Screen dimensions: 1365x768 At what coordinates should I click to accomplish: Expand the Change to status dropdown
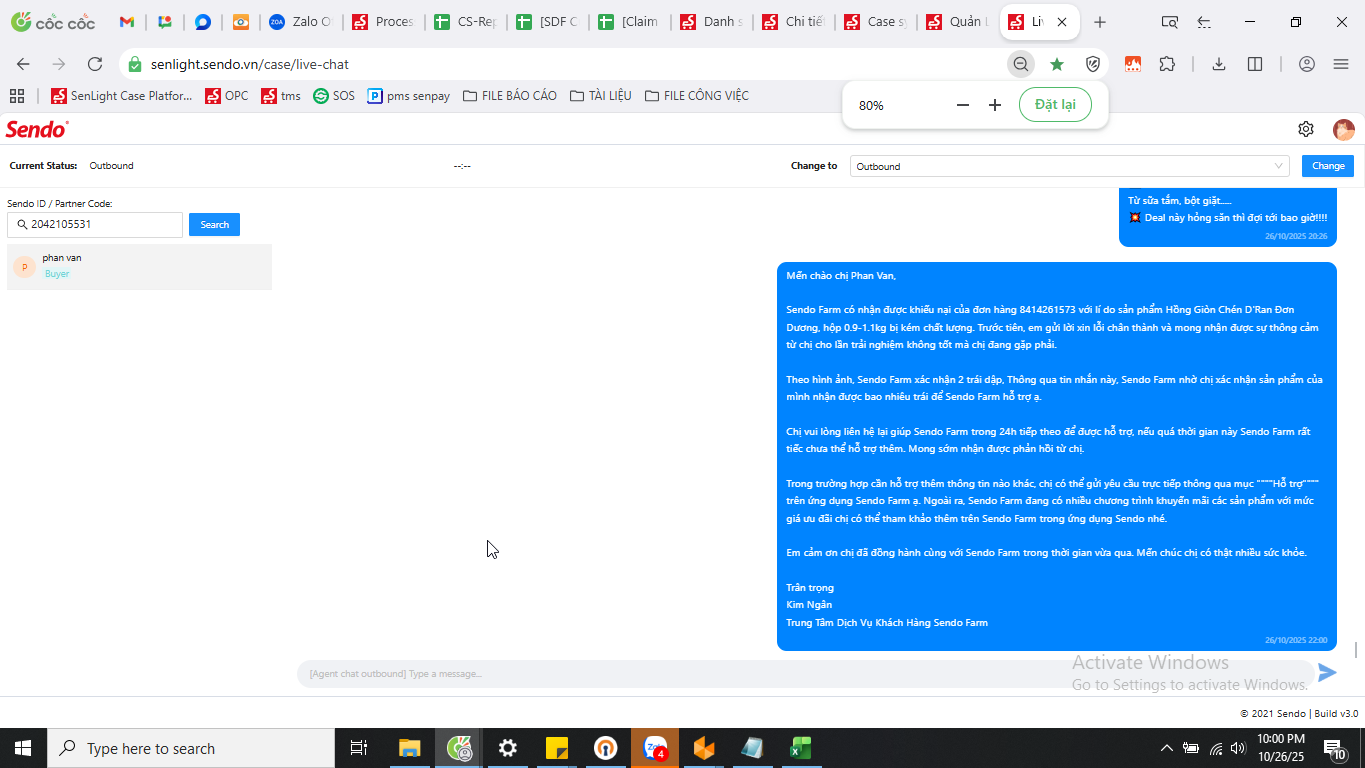[1069, 166]
